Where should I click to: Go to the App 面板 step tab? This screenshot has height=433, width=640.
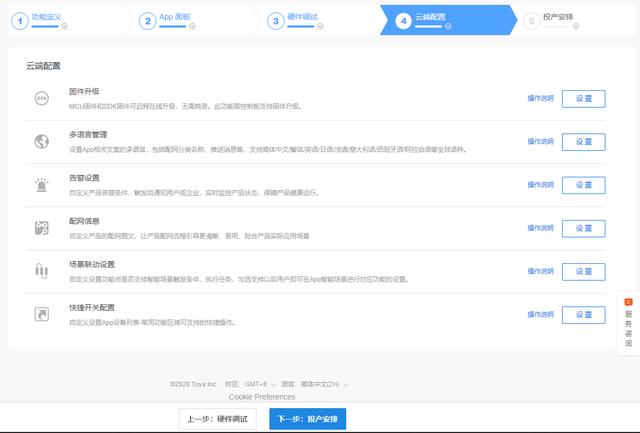click(x=194, y=20)
